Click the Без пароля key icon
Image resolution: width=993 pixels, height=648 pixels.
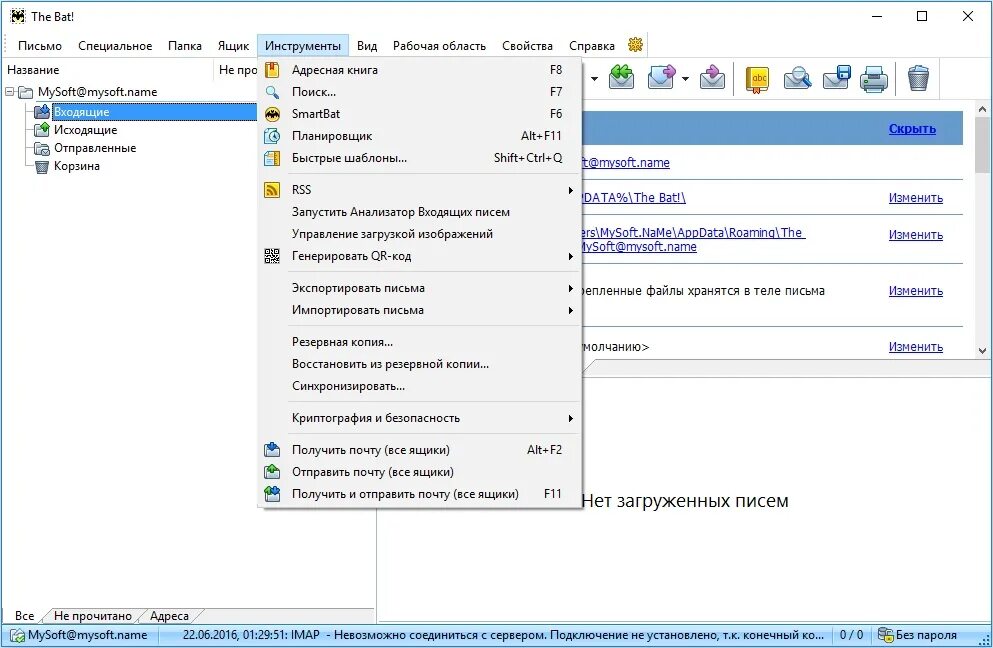pyautogui.click(x=885, y=634)
